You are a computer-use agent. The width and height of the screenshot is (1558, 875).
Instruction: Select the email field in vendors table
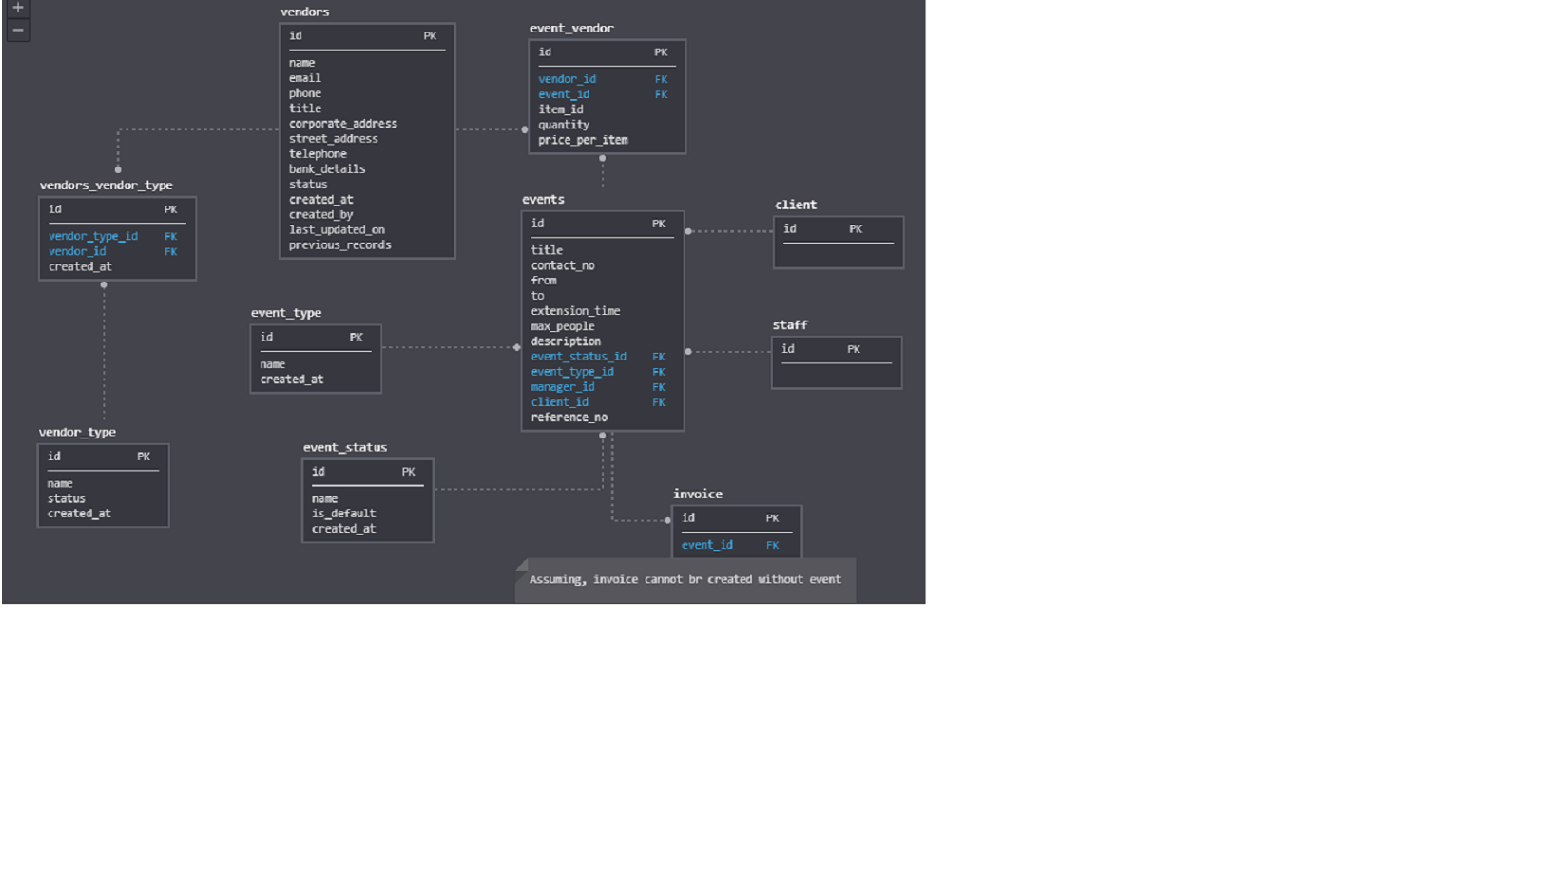[x=305, y=78]
